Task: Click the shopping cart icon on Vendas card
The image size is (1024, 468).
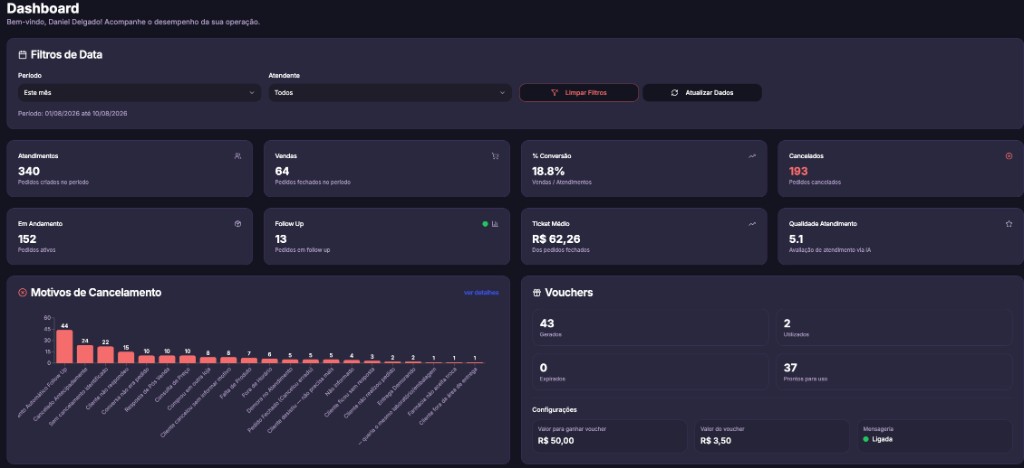Action: pyautogui.click(x=495, y=156)
